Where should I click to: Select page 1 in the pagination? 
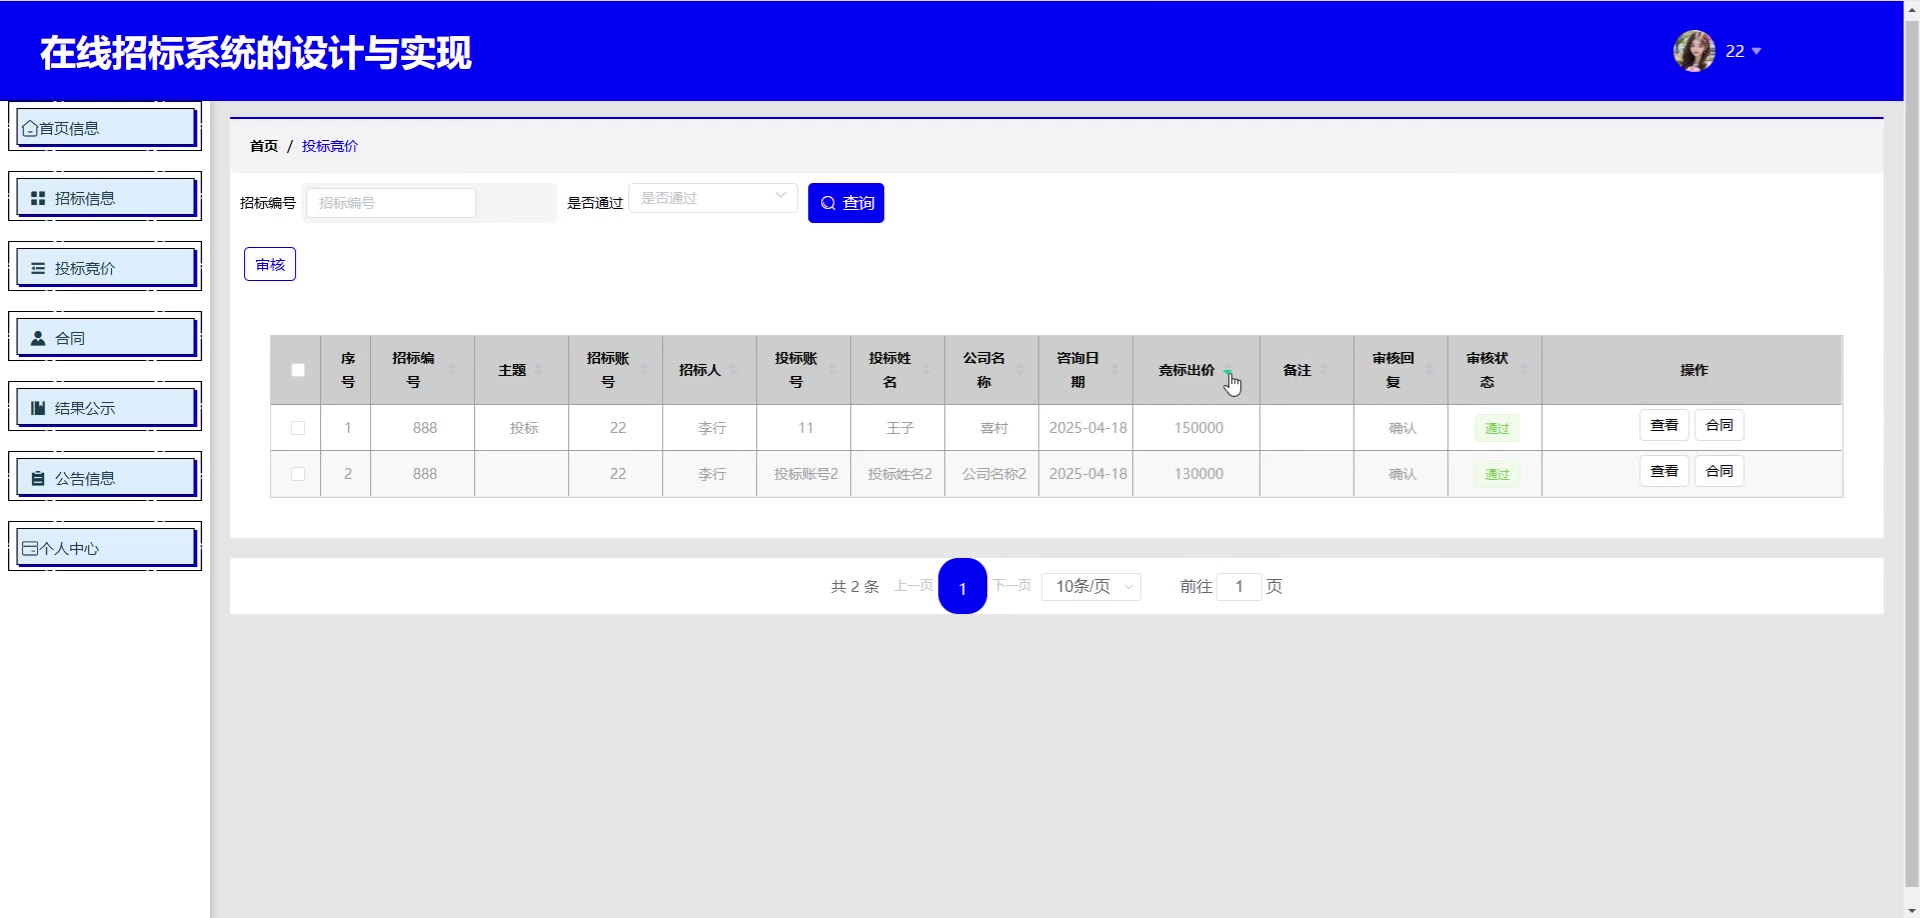coord(962,587)
